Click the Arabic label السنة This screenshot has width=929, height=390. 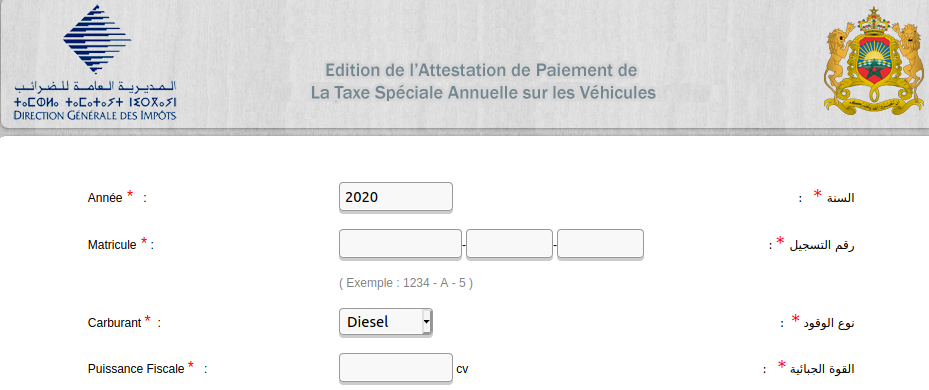coord(840,198)
